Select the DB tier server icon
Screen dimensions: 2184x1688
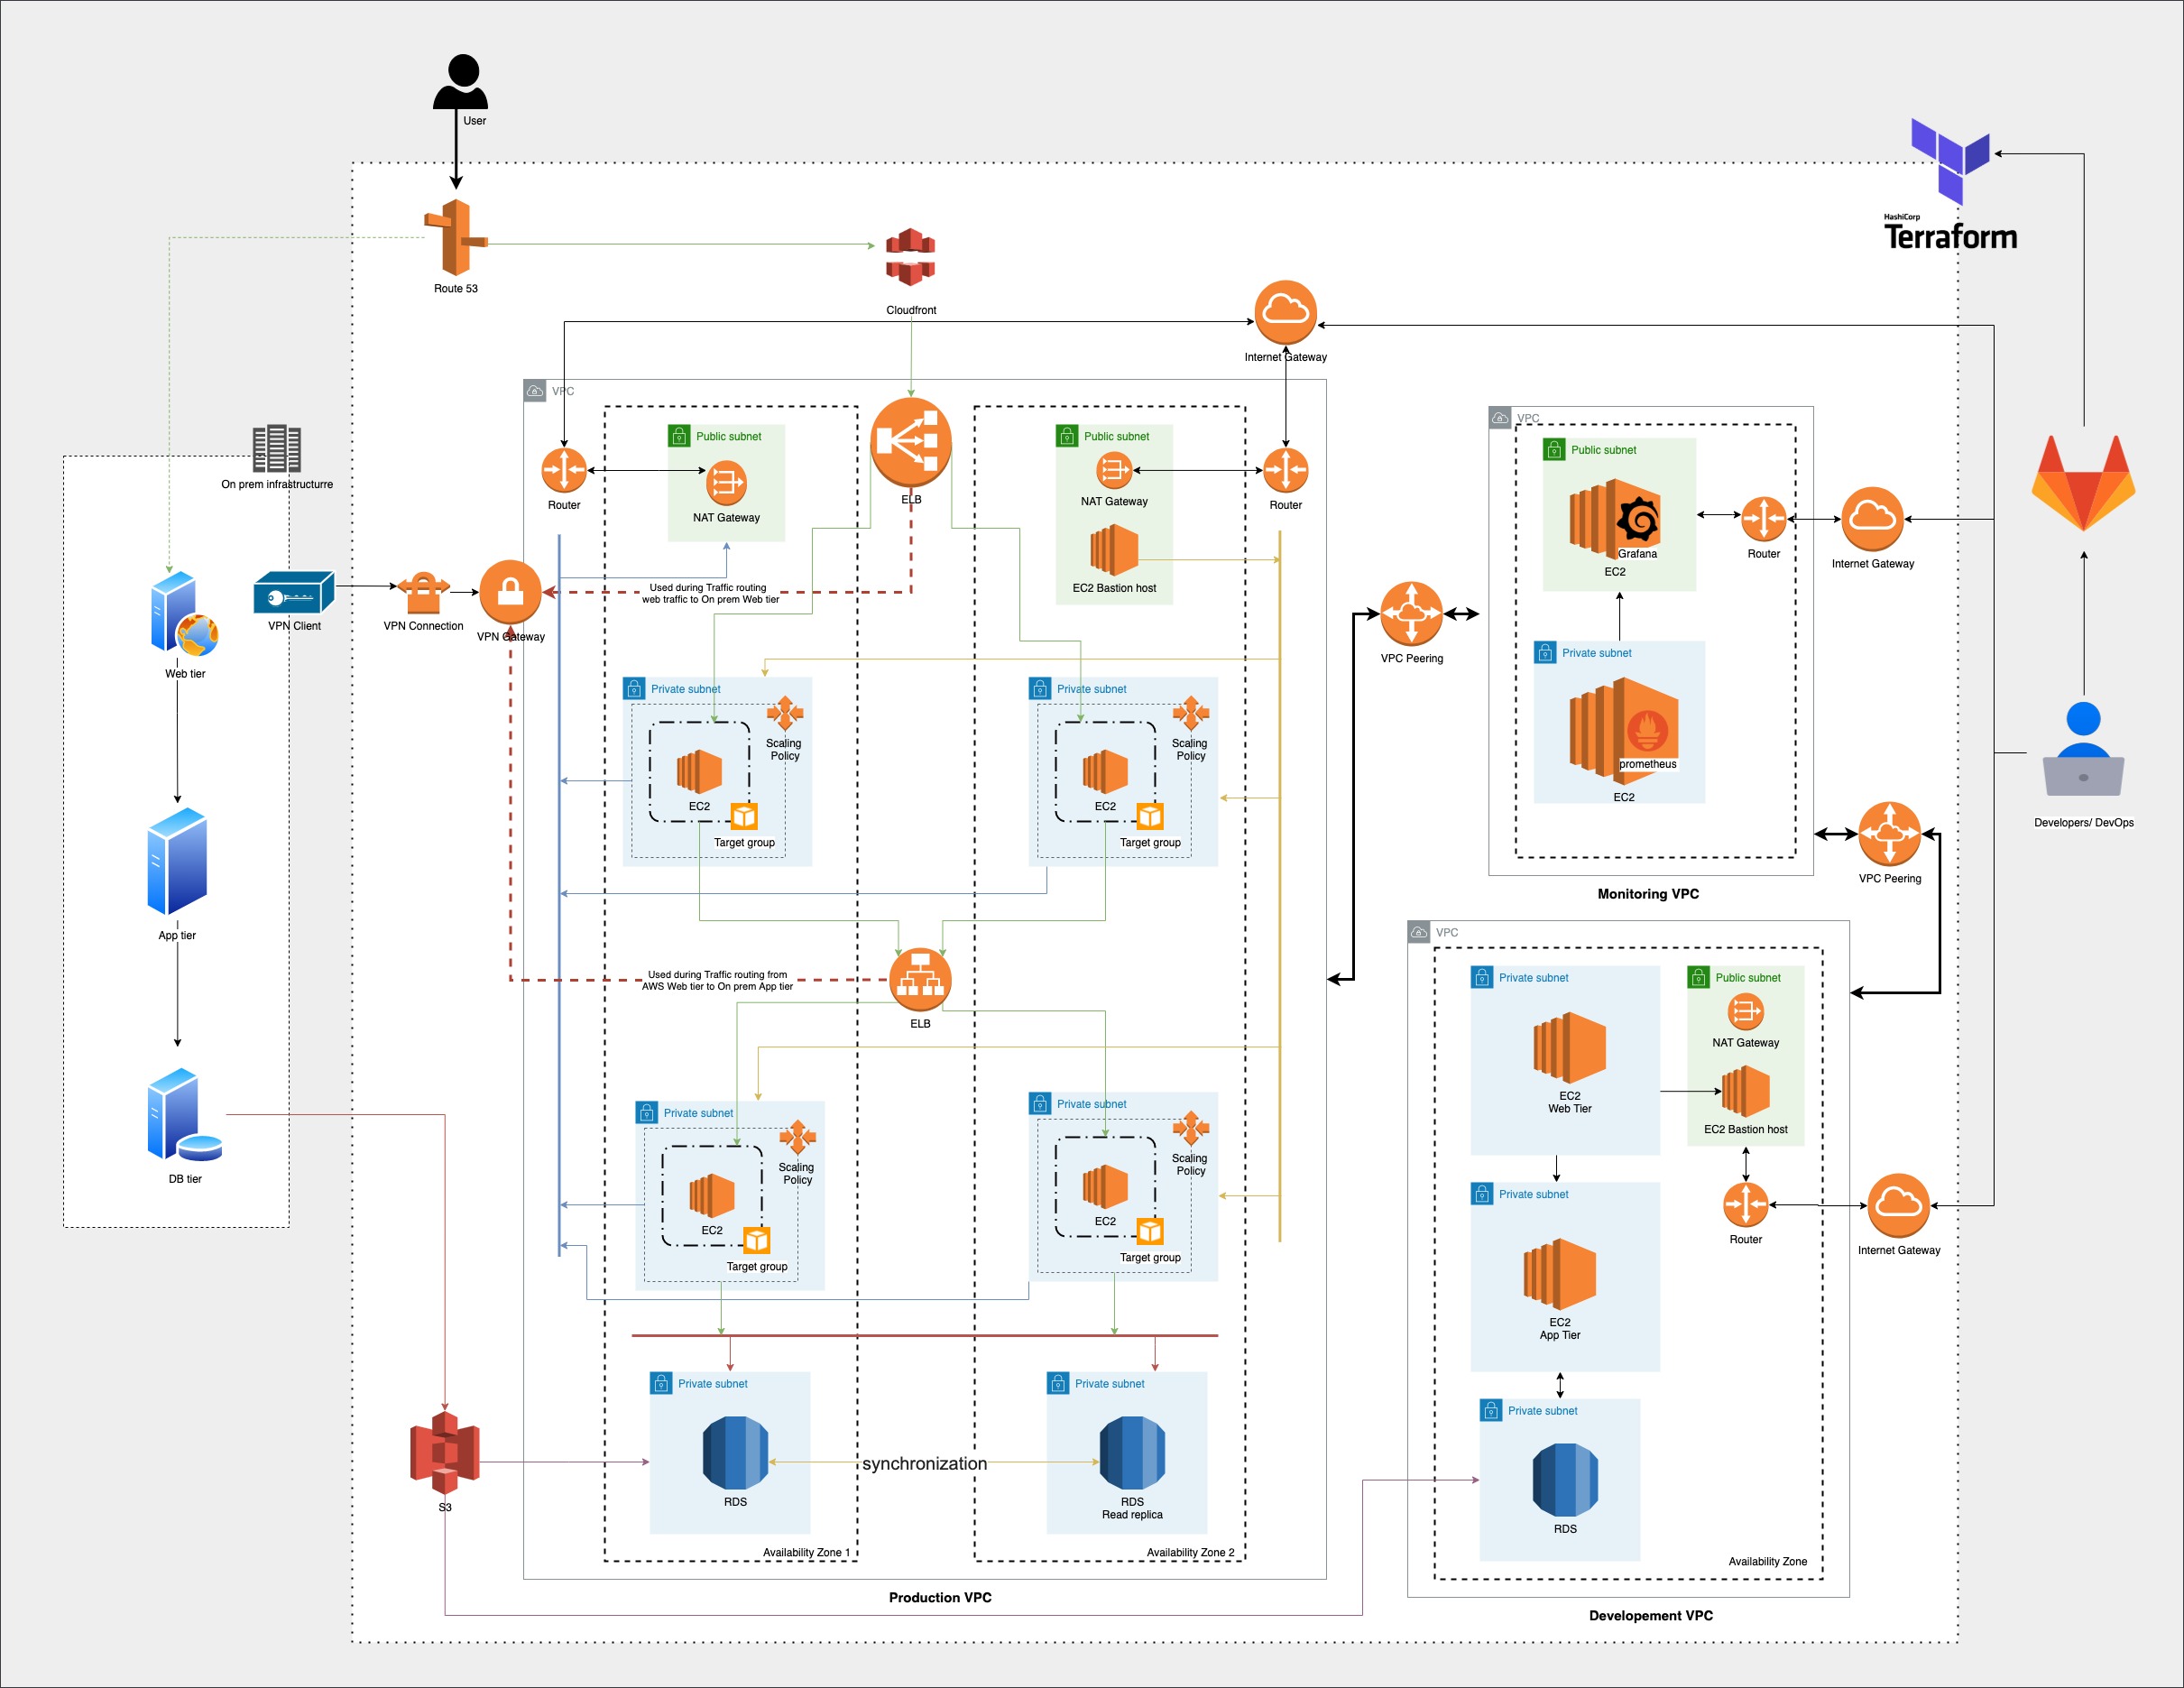click(184, 1115)
